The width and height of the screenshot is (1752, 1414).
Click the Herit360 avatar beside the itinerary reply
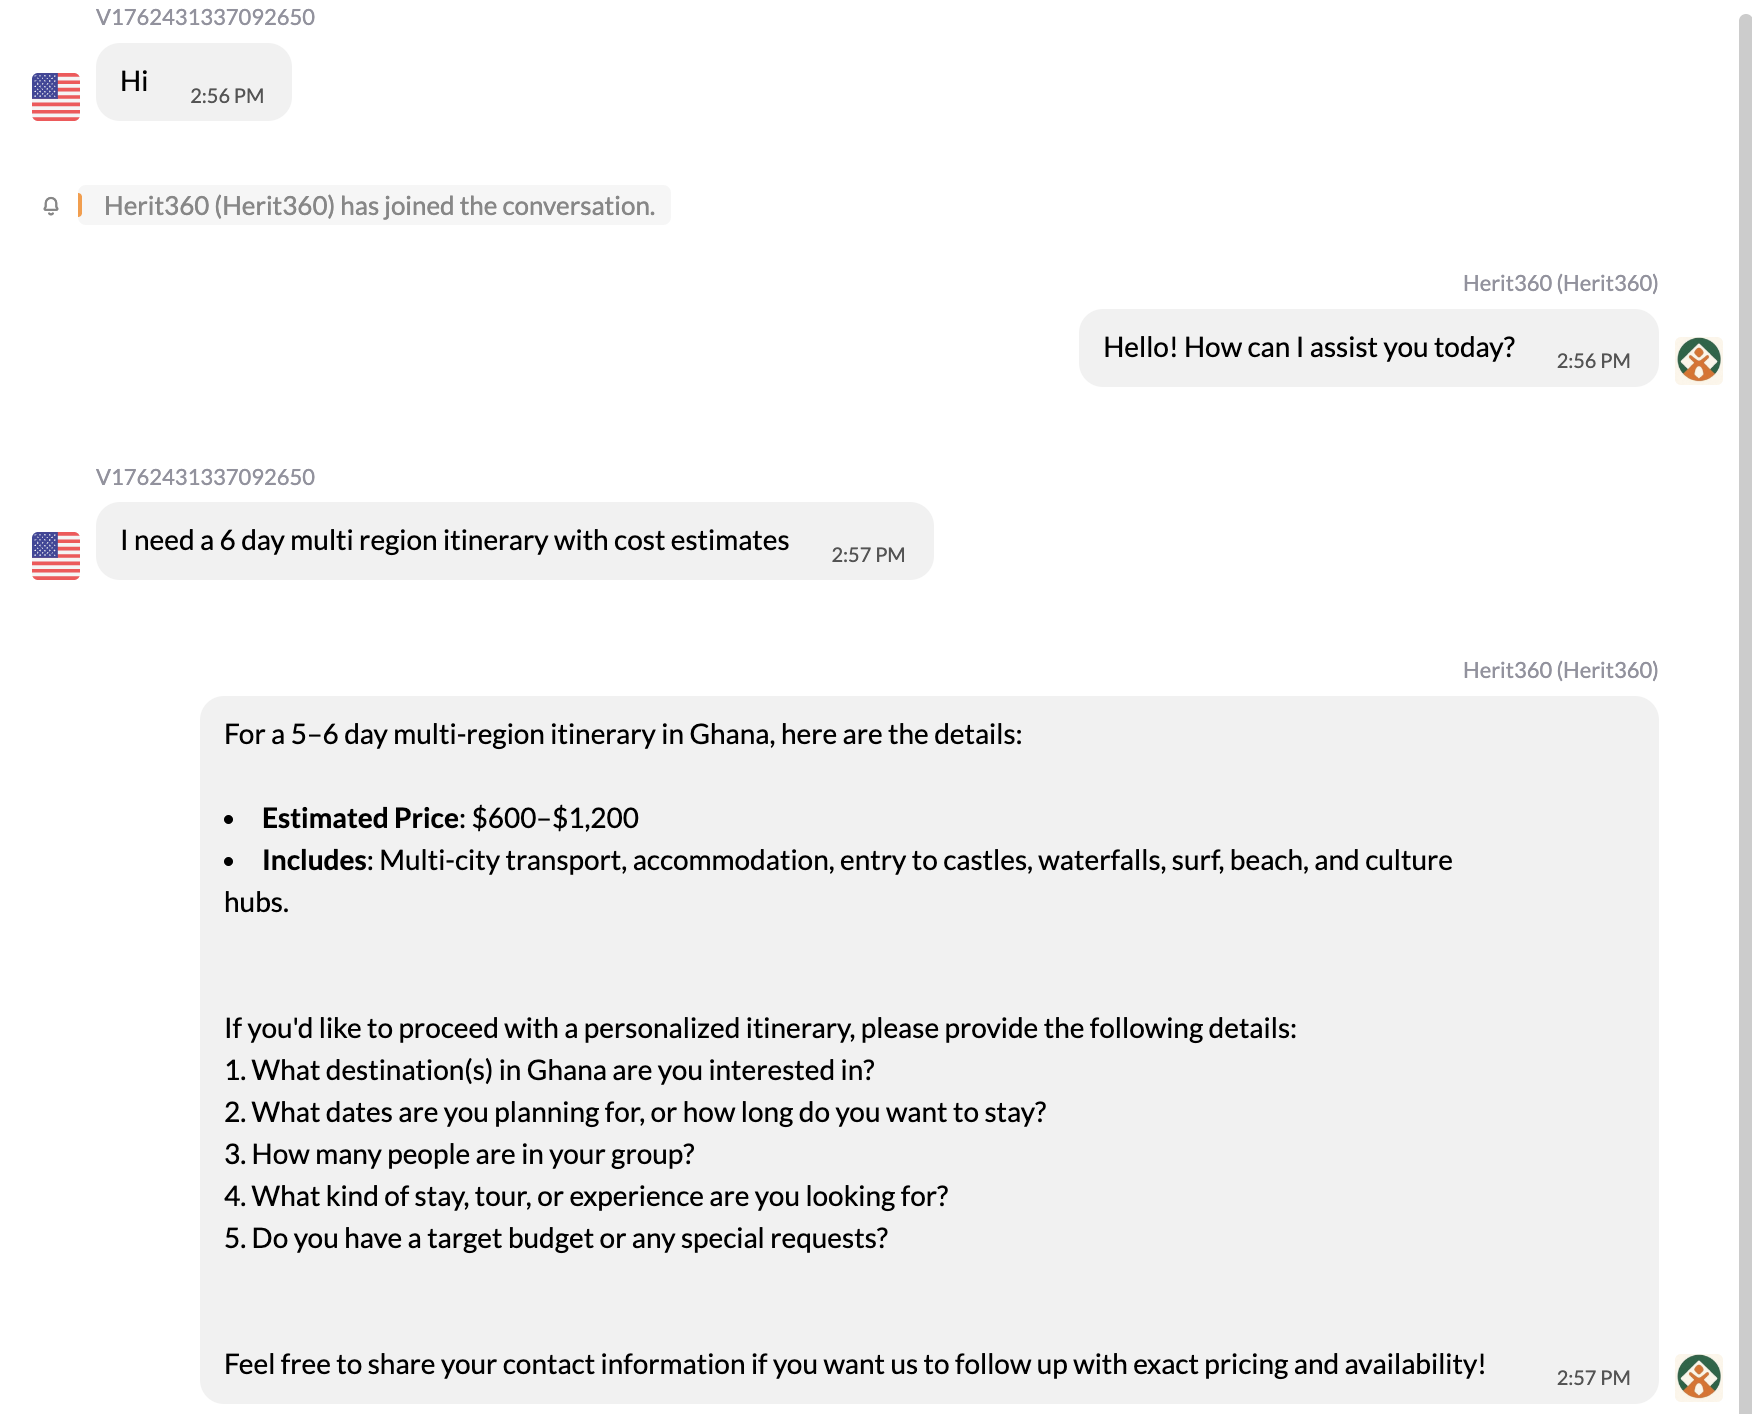pos(1698,1376)
